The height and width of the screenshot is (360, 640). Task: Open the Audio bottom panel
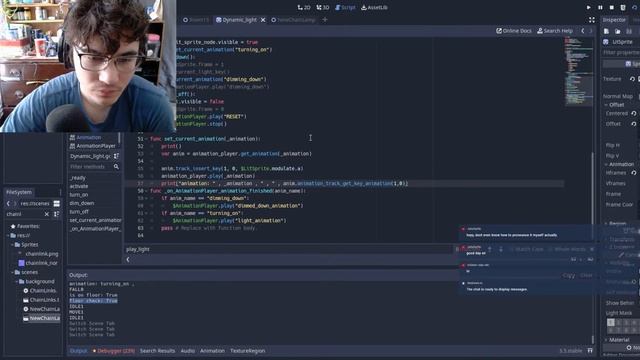coord(187,351)
